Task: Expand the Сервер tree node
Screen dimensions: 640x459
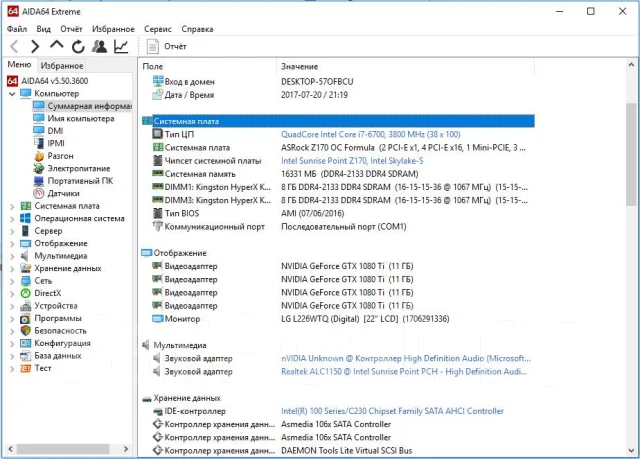Action: [12, 231]
